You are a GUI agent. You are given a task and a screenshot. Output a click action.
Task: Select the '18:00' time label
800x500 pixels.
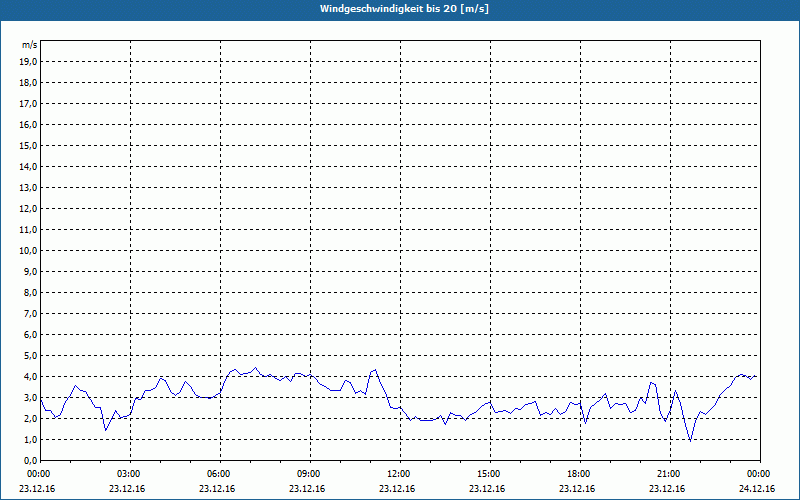coord(580,474)
